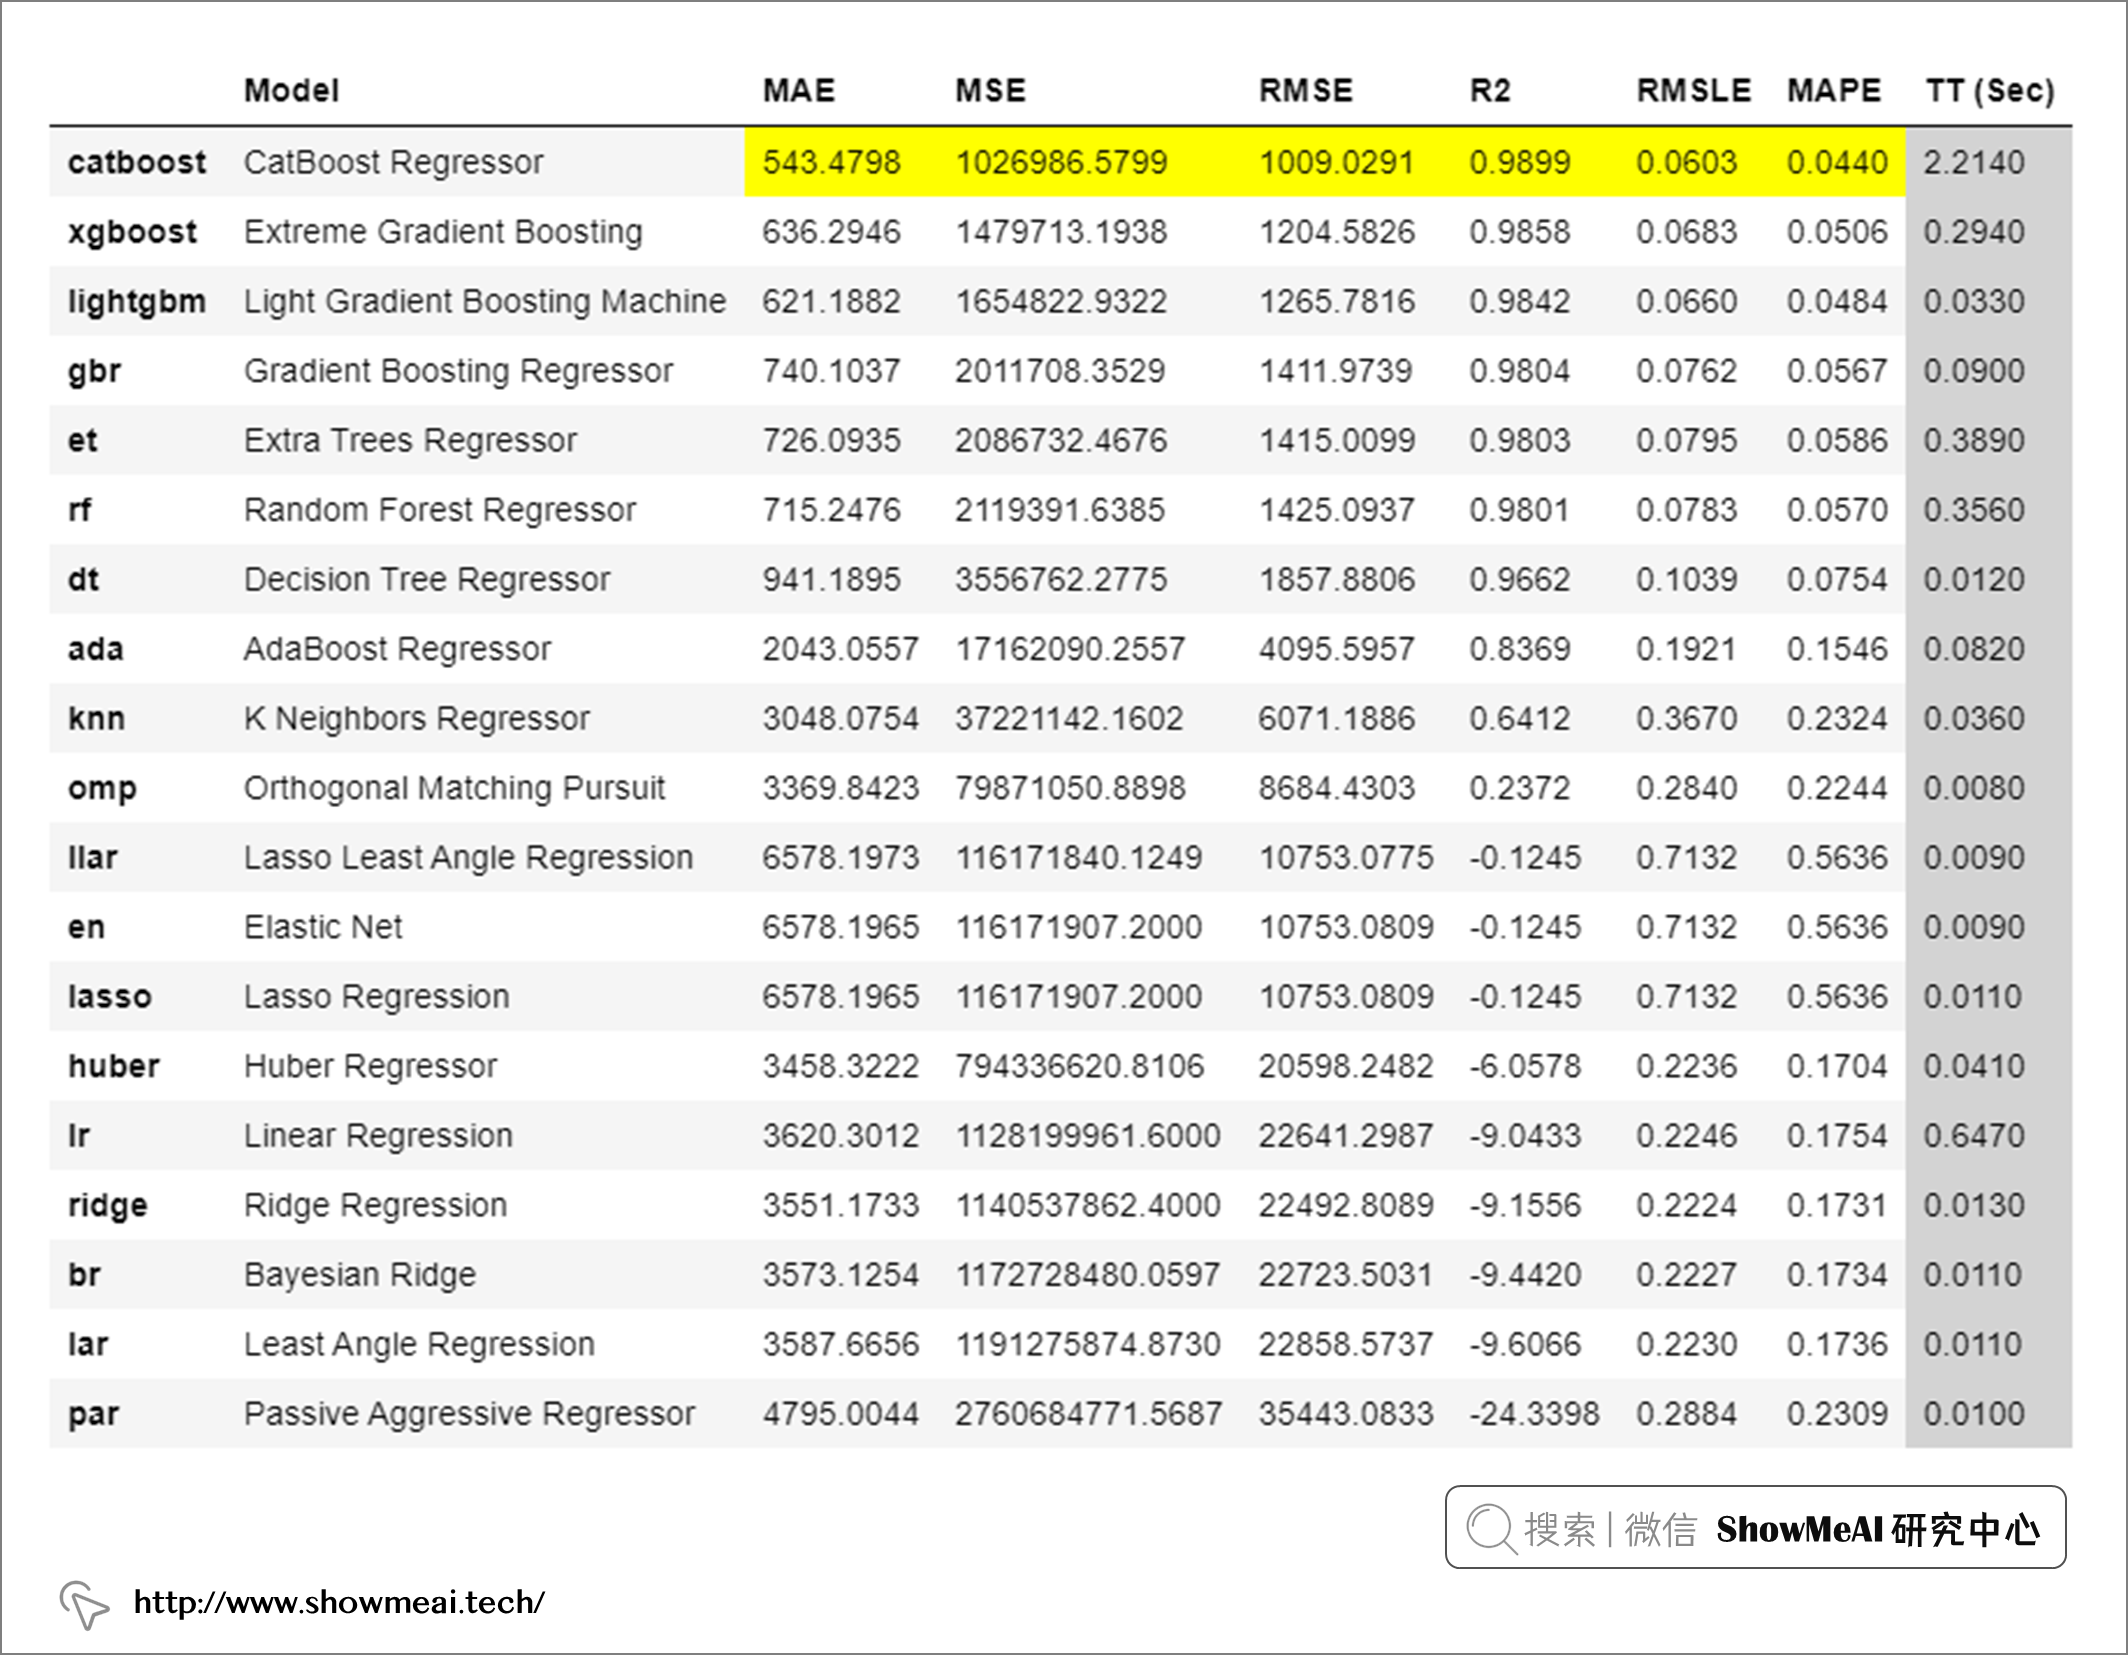Click xgboost MAE value 636.2946

tap(831, 232)
